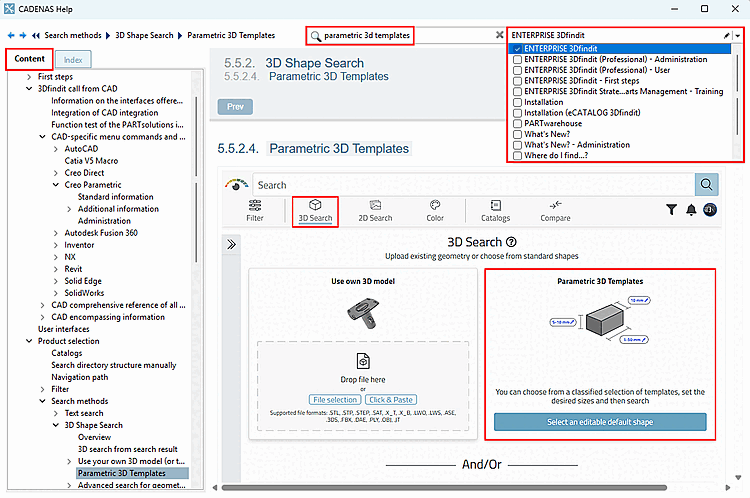Open the help collection dropdown arrow
The image size is (750, 498).
738,35
